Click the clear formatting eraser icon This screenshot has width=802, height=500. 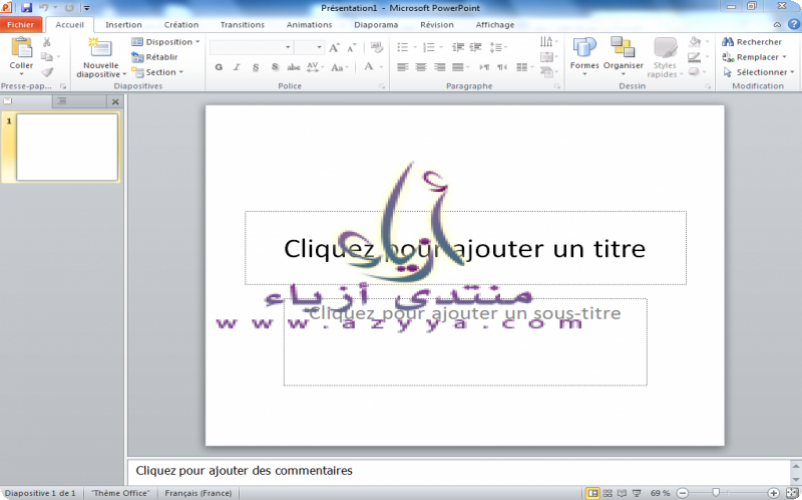click(x=377, y=47)
